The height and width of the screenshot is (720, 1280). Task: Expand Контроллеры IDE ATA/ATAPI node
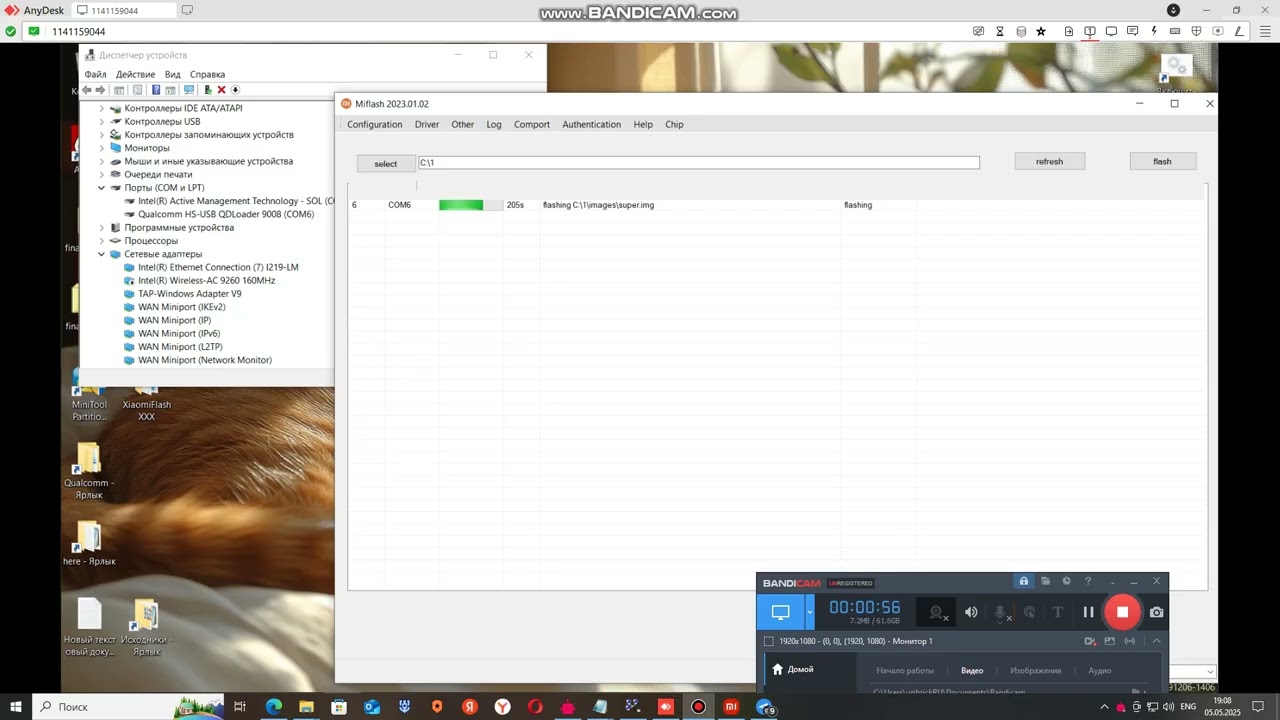point(101,108)
